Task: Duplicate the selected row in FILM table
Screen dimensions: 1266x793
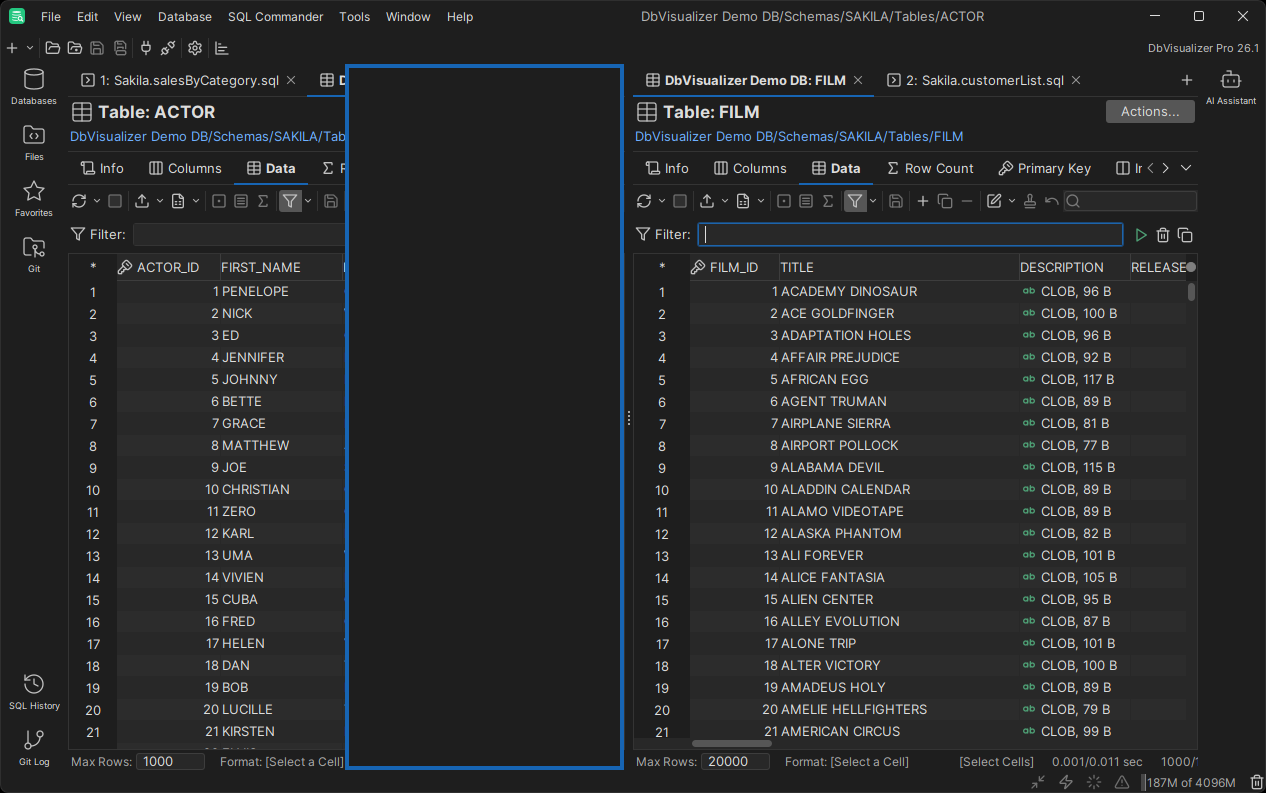Action: [x=945, y=201]
